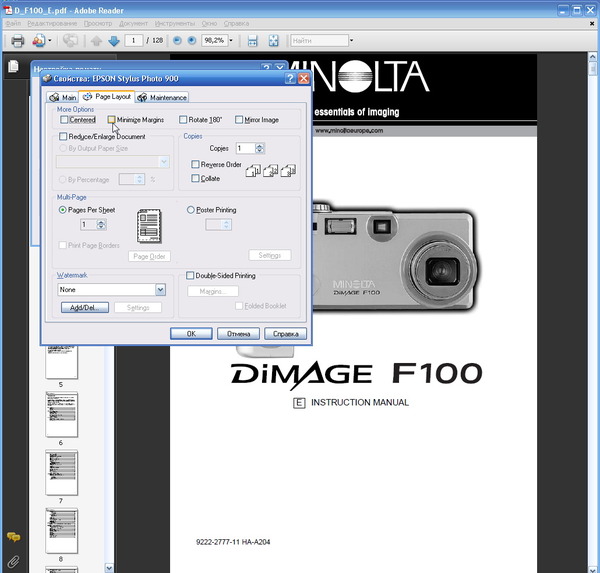The image size is (600, 573).
Task: Close the EPSON Stylus Photo 900 dialog
Action: (304, 78)
